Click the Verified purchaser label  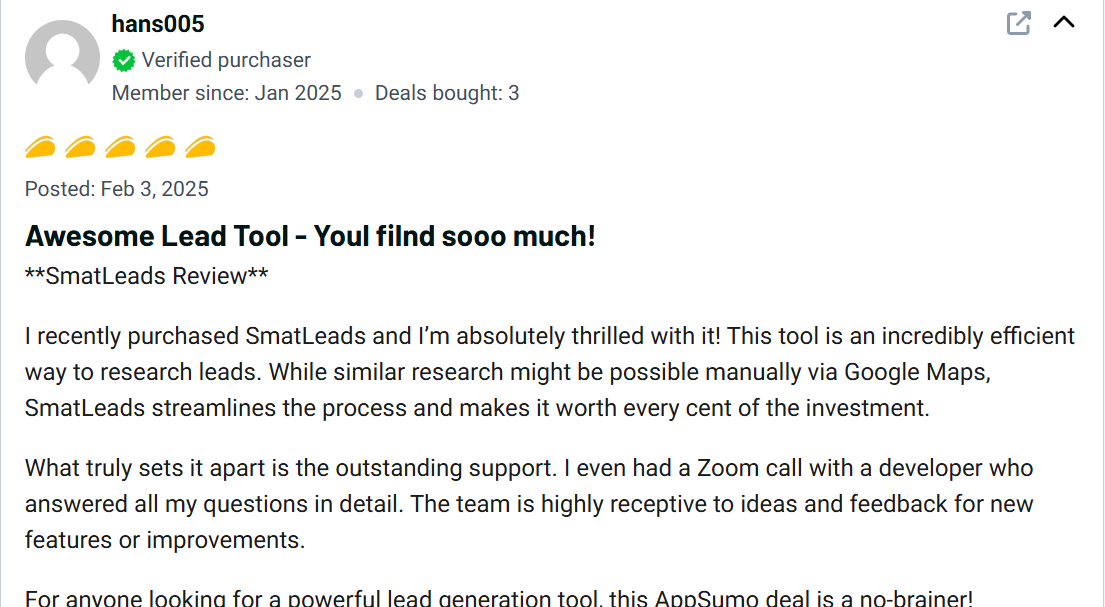click(x=226, y=61)
